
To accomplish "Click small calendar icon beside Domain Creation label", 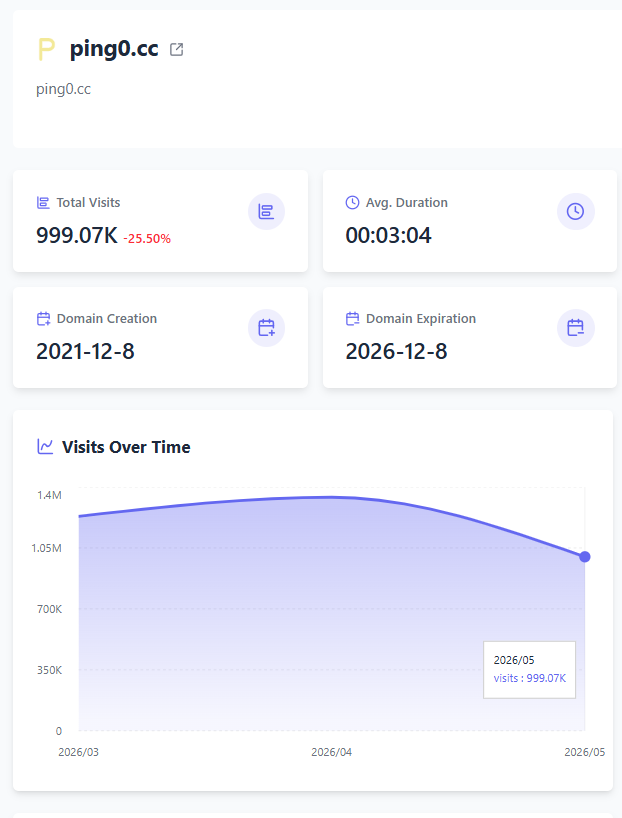I will pos(43,319).
